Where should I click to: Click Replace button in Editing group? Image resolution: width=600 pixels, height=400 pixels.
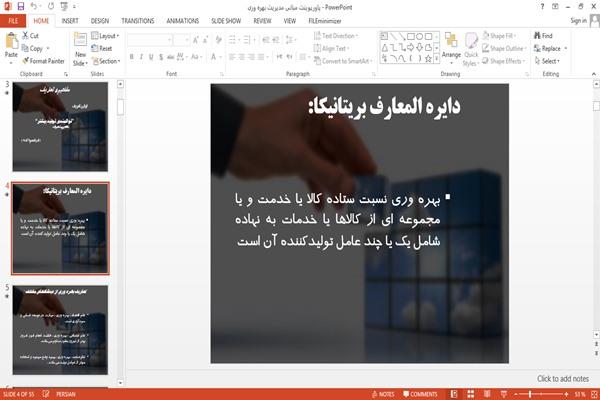click(550, 48)
